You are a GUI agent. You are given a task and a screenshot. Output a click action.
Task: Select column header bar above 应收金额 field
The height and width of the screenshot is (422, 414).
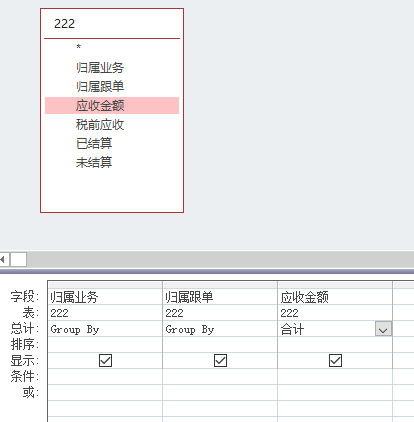[x=335, y=285]
